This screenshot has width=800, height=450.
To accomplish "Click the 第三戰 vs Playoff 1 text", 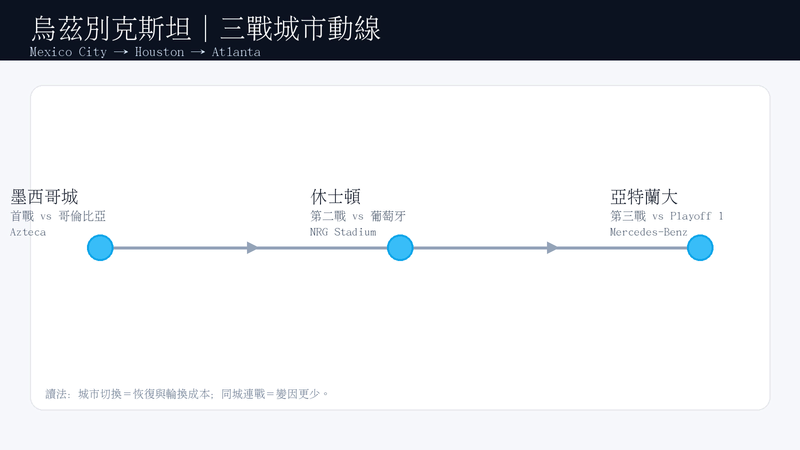I will [x=666, y=216].
